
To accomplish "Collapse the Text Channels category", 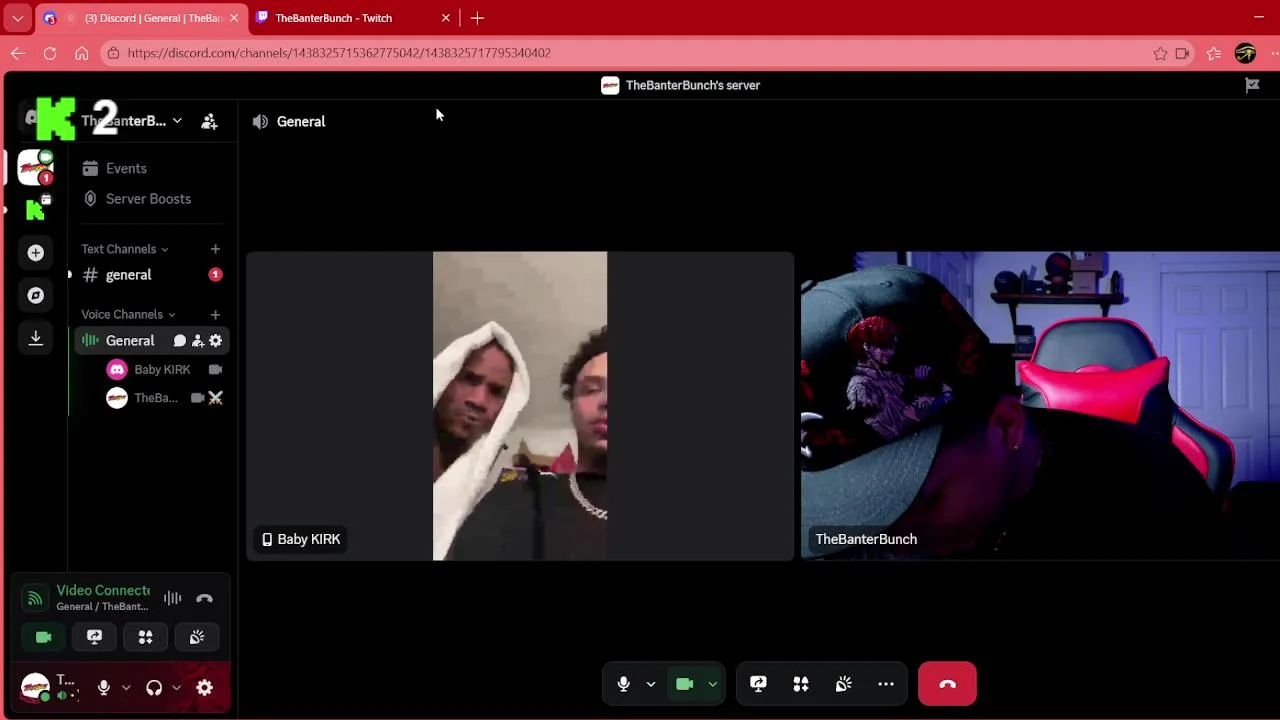I will click(x=124, y=249).
